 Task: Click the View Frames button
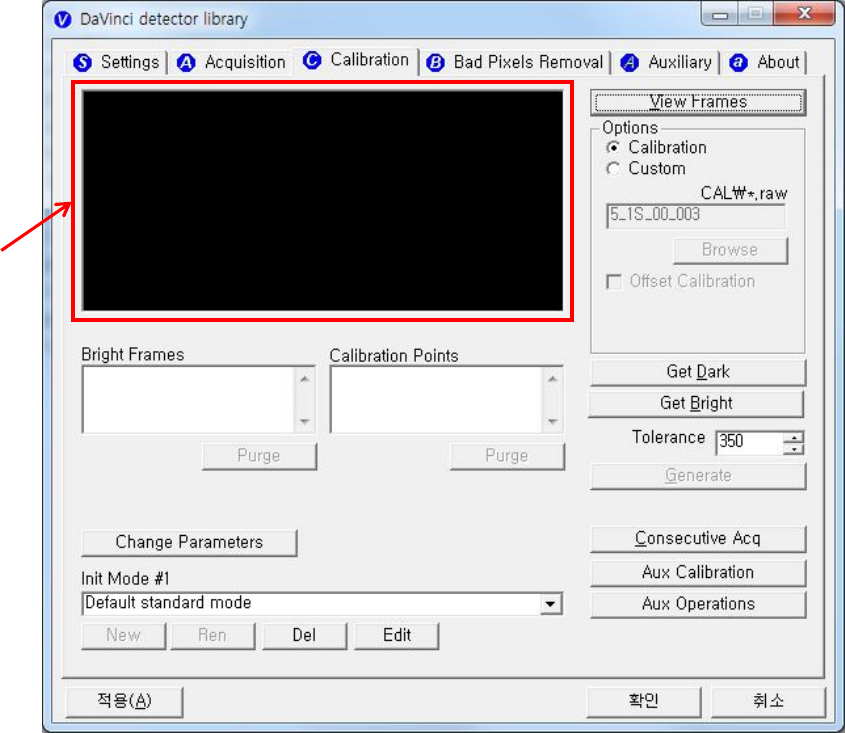698,102
